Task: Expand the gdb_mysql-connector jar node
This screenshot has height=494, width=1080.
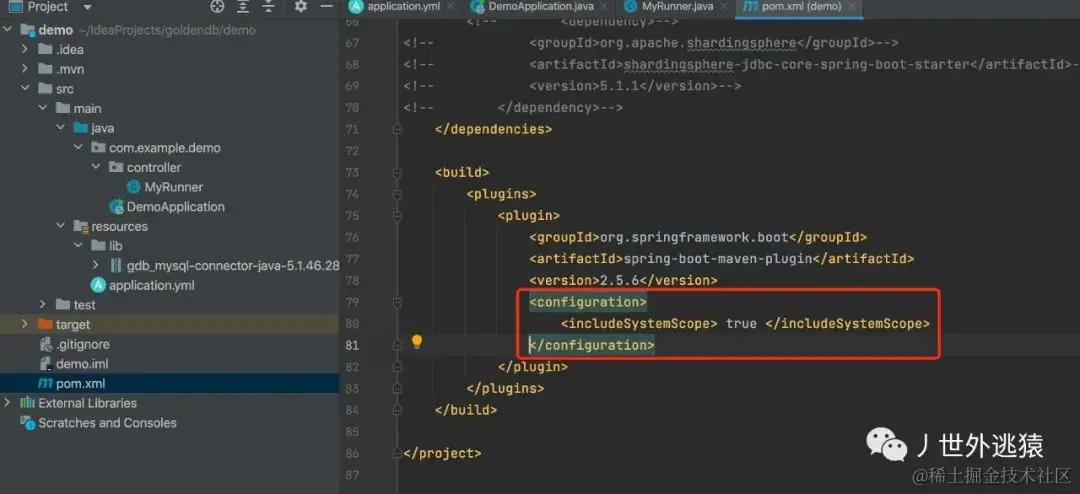Action: (96, 265)
